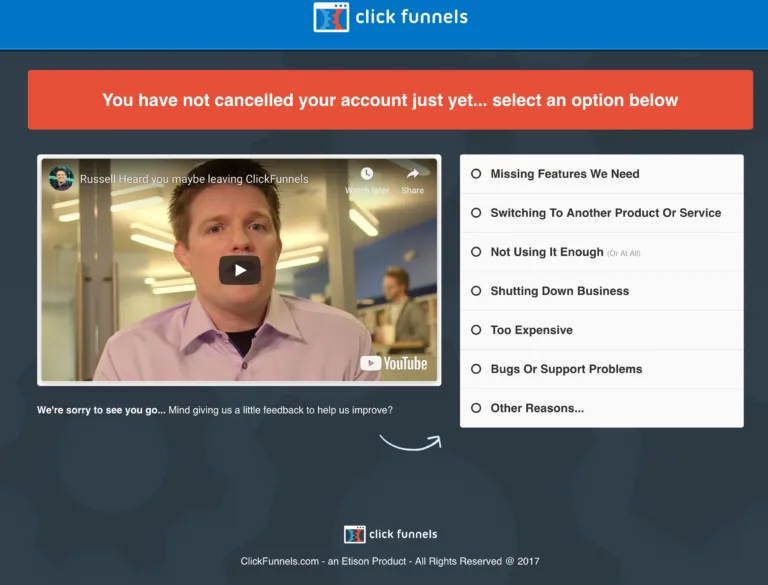Click the red 'not cancelled your account' banner

tap(390, 100)
